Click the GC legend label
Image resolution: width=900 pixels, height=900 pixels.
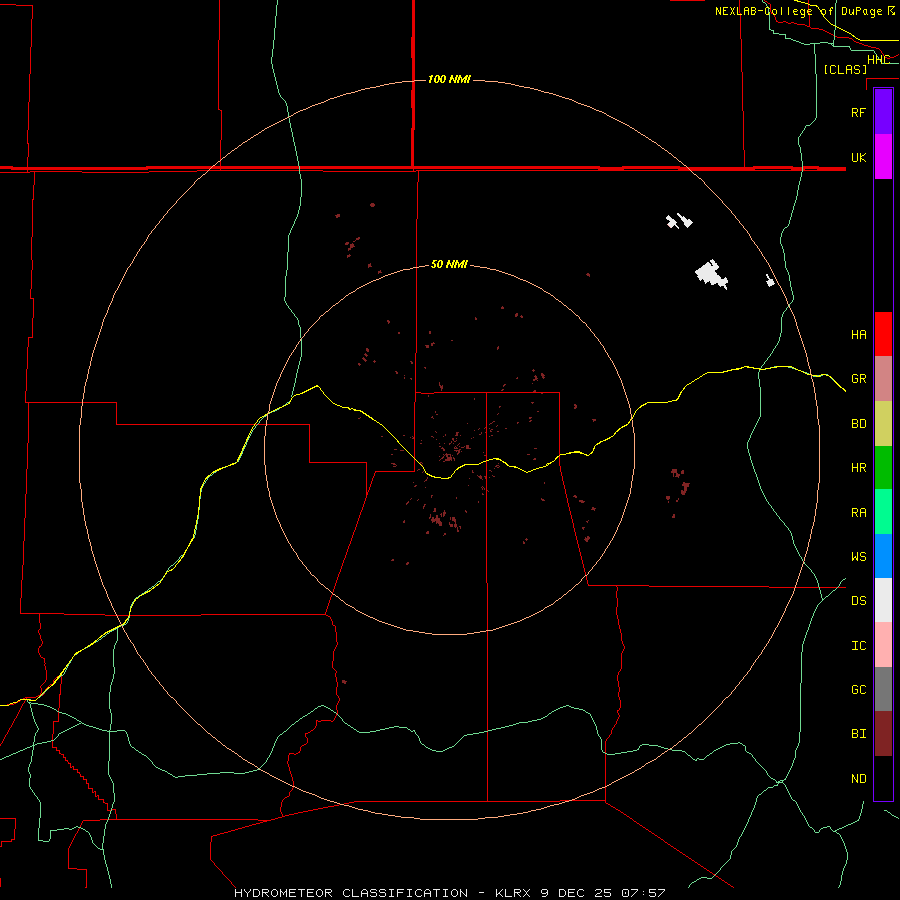[858, 690]
